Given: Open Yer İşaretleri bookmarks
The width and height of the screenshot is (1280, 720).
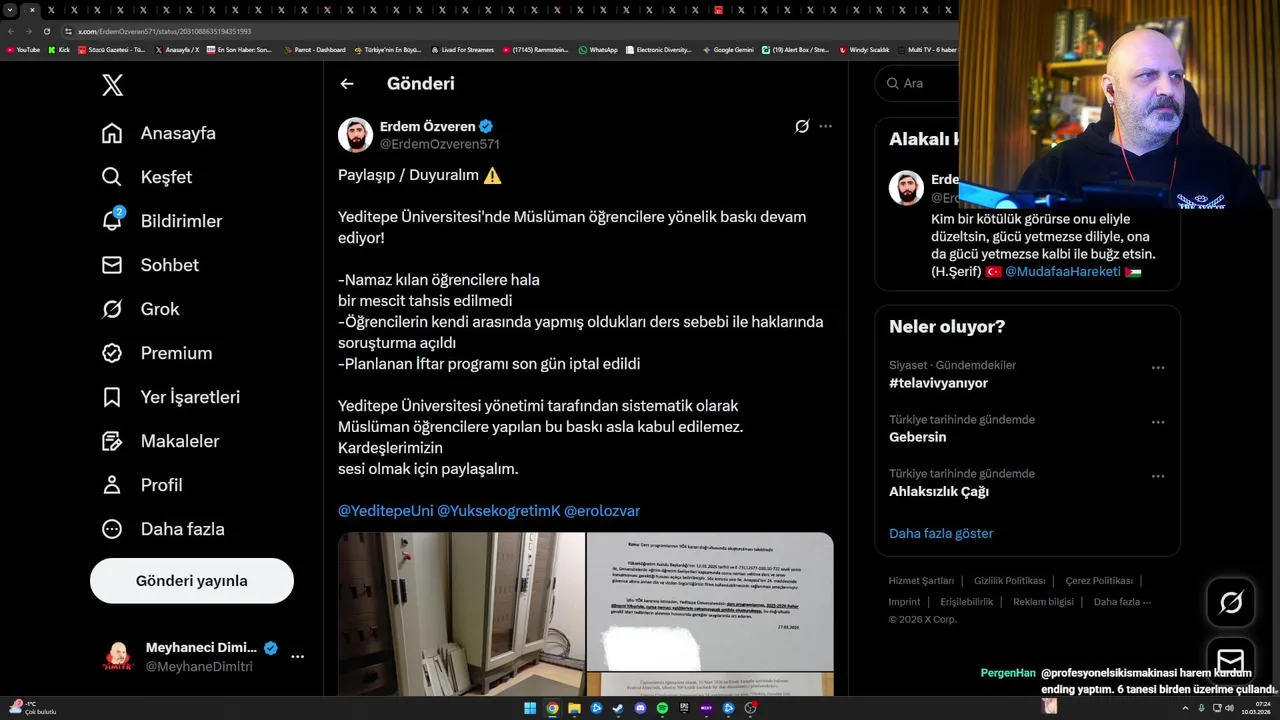Looking at the screenshot, I should coord(172,397).
